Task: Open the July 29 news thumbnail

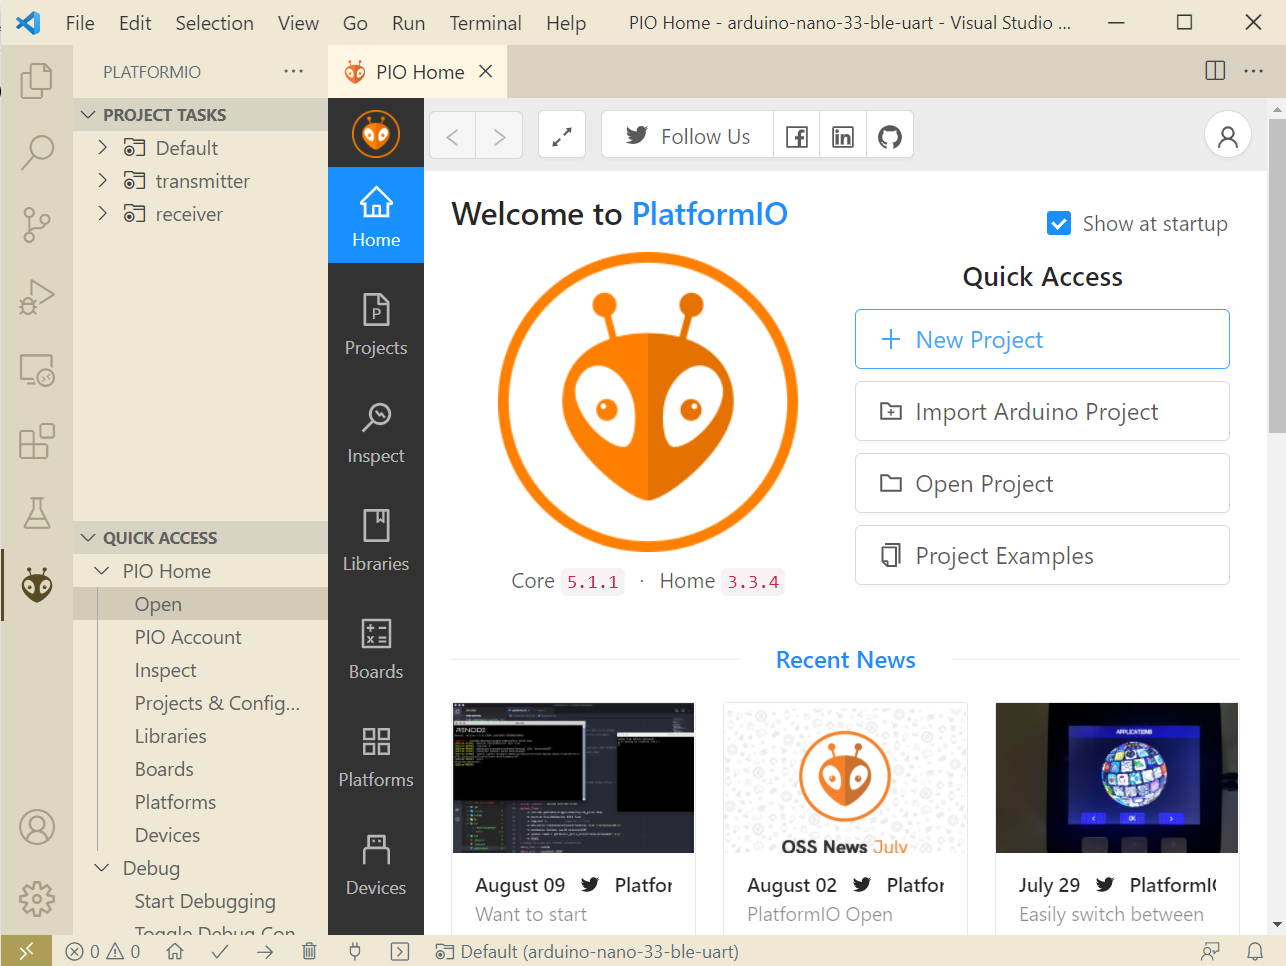Action: [x=1117, y=778]
